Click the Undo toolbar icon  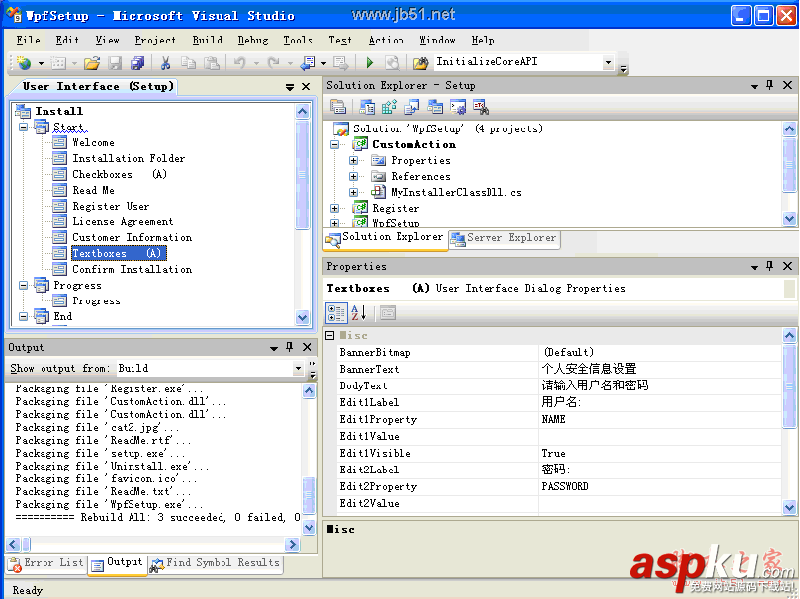(x=239, y=63)
